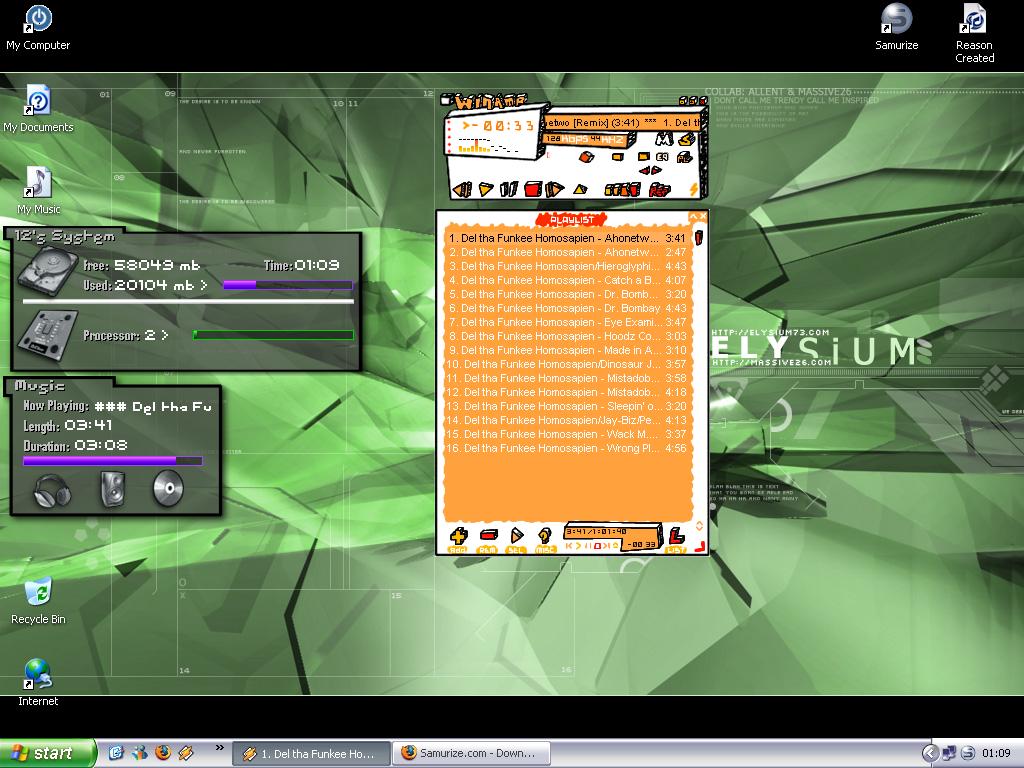1024x768 pixels.
Task: Click the Winamp lightning bolt icon
Action: coord(694,189)
